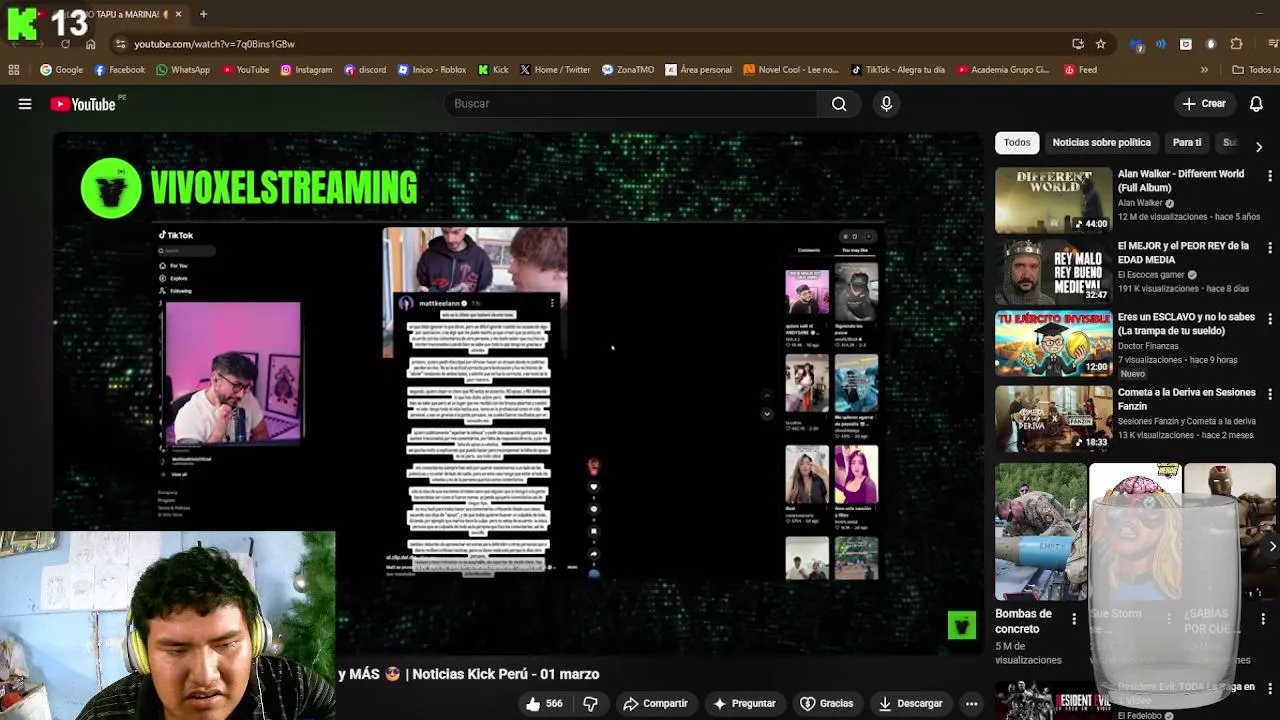1280x720 pixels.
Task: Open the ZonaTMO bookmark
Action: 628,70
